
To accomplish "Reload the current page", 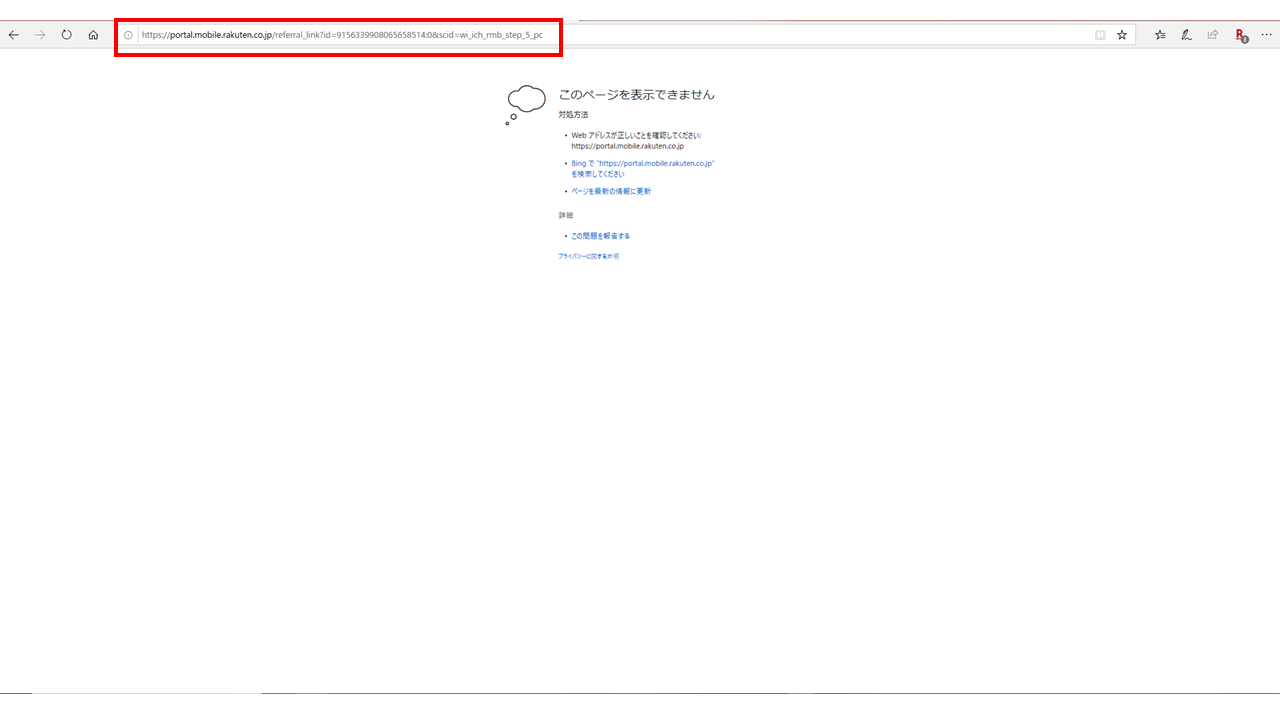I will point(67,35).
